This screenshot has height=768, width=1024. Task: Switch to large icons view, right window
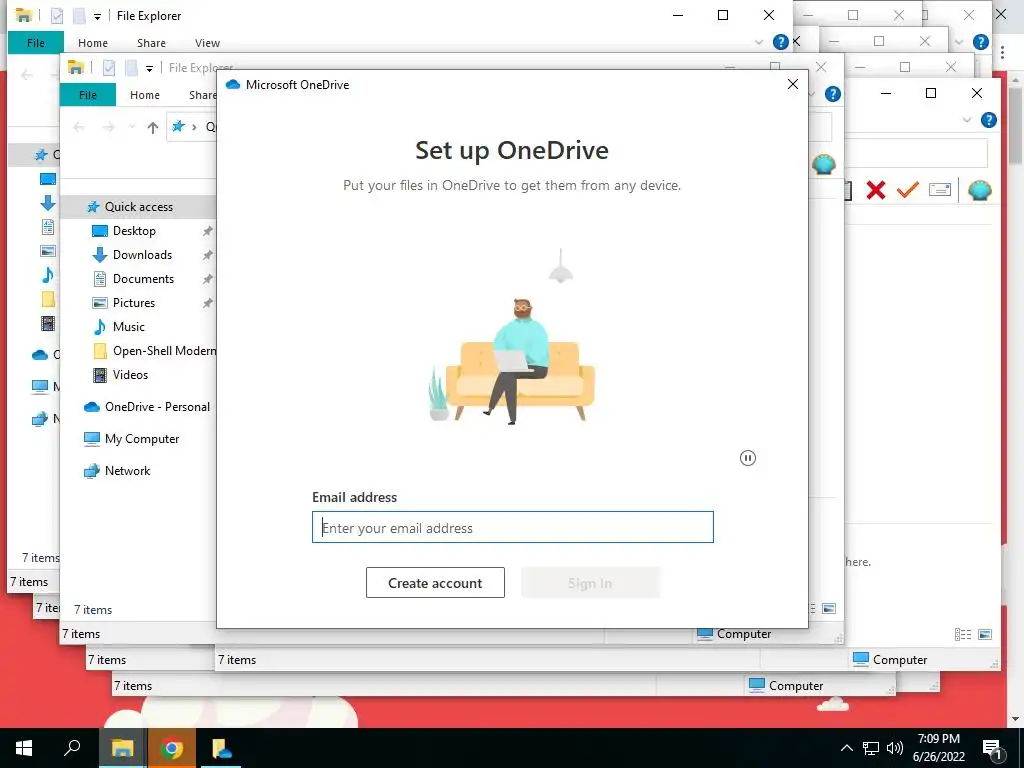985,634
